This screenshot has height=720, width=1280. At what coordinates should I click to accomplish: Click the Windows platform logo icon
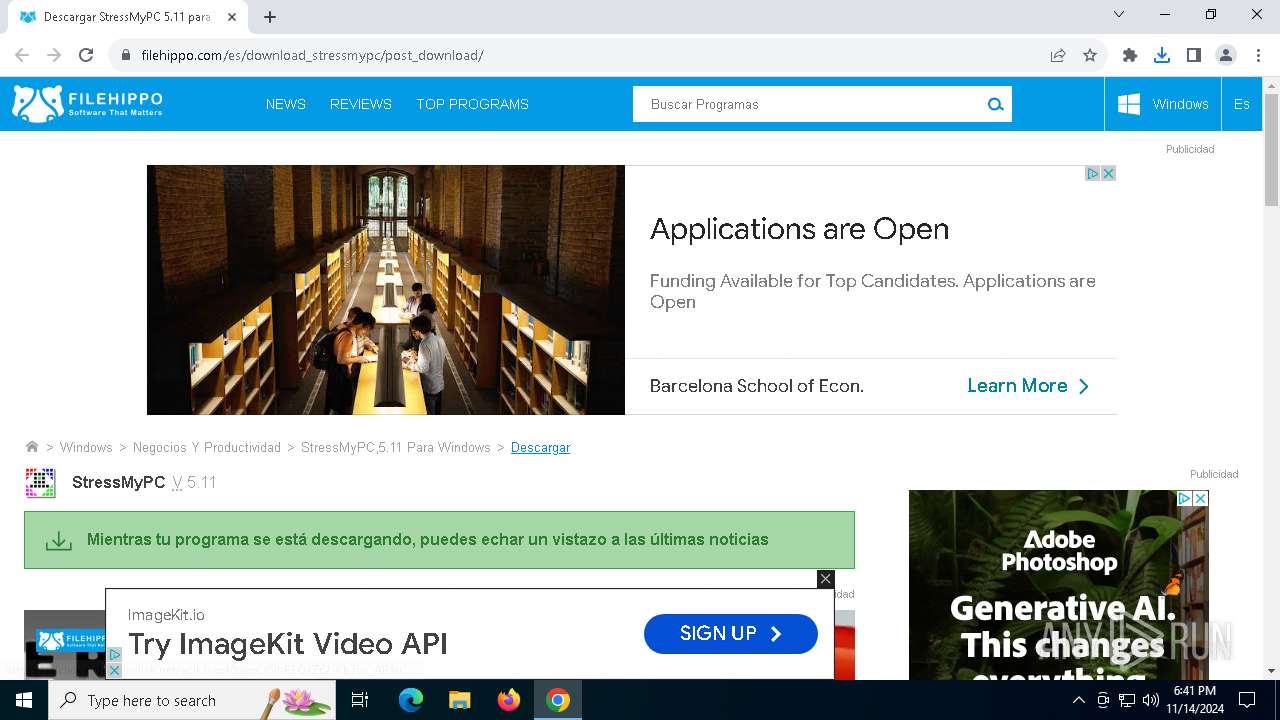click(1129, 104)
